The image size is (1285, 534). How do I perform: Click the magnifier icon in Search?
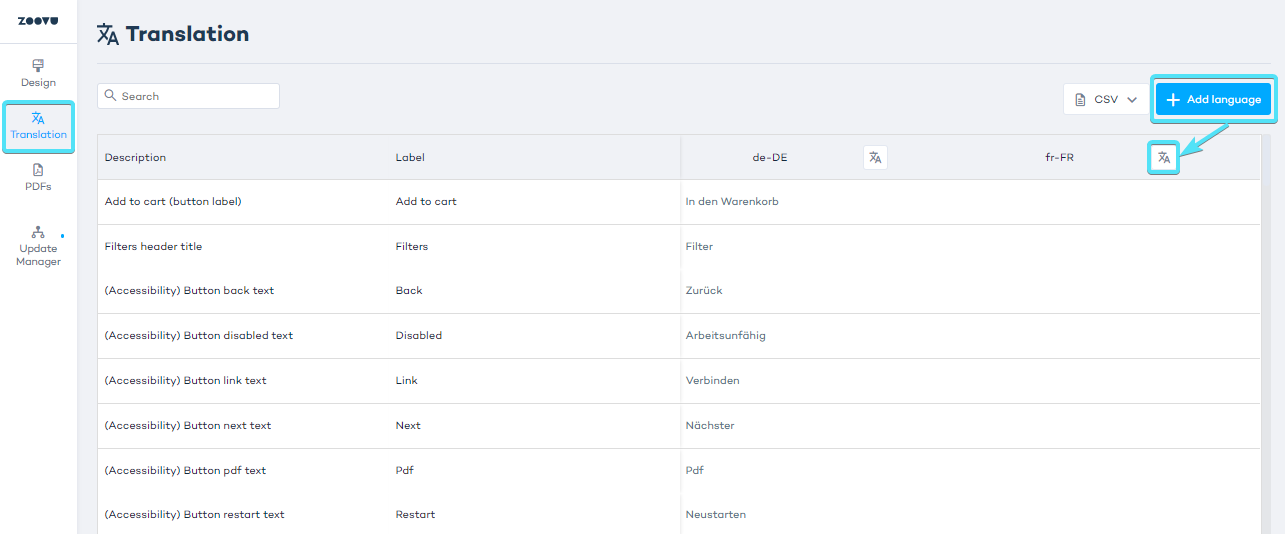pyautogui.click(x=111, y=96)
